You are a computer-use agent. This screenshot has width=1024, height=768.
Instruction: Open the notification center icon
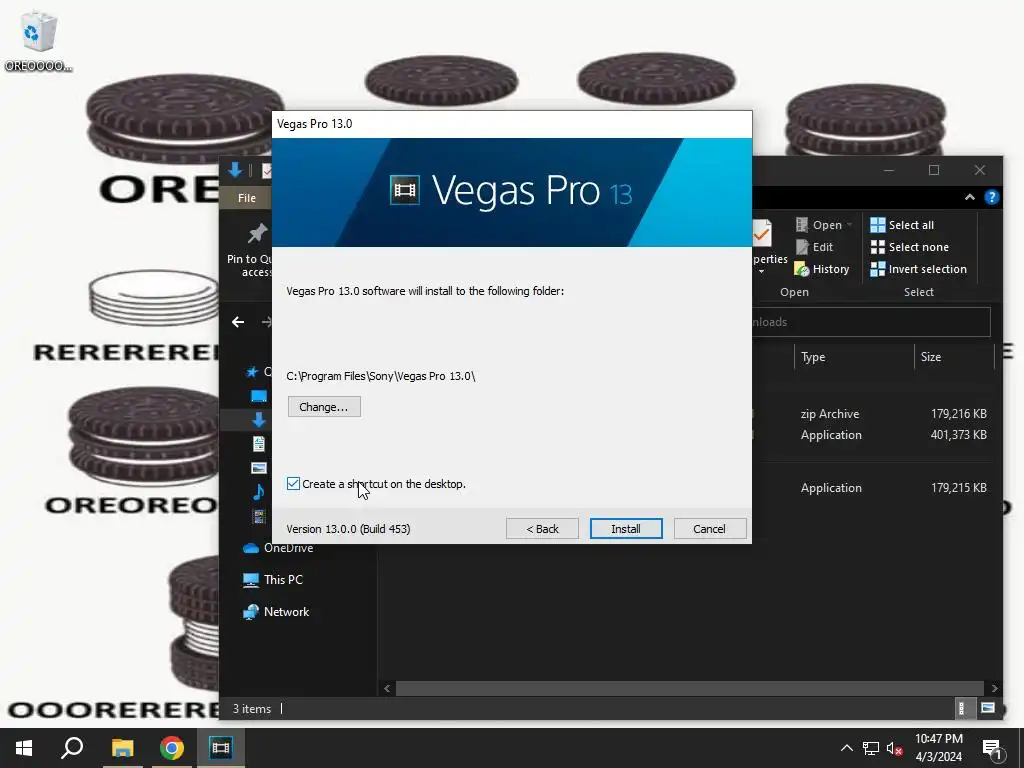pyautogui.click(x=993, y=749)
